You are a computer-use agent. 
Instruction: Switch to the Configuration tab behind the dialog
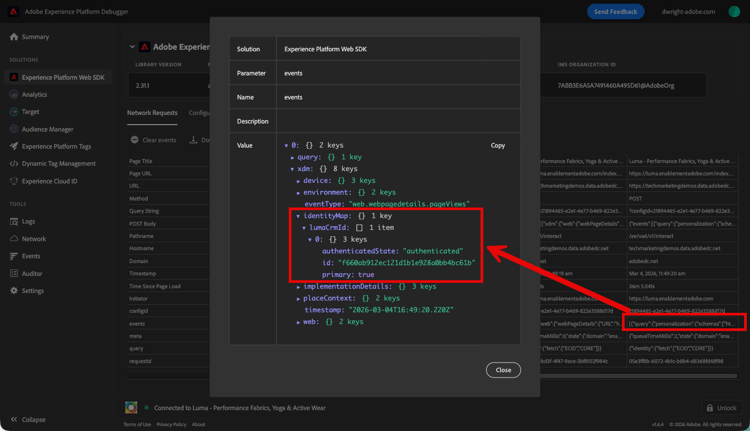pyautogui.click(x=199, y=113)
